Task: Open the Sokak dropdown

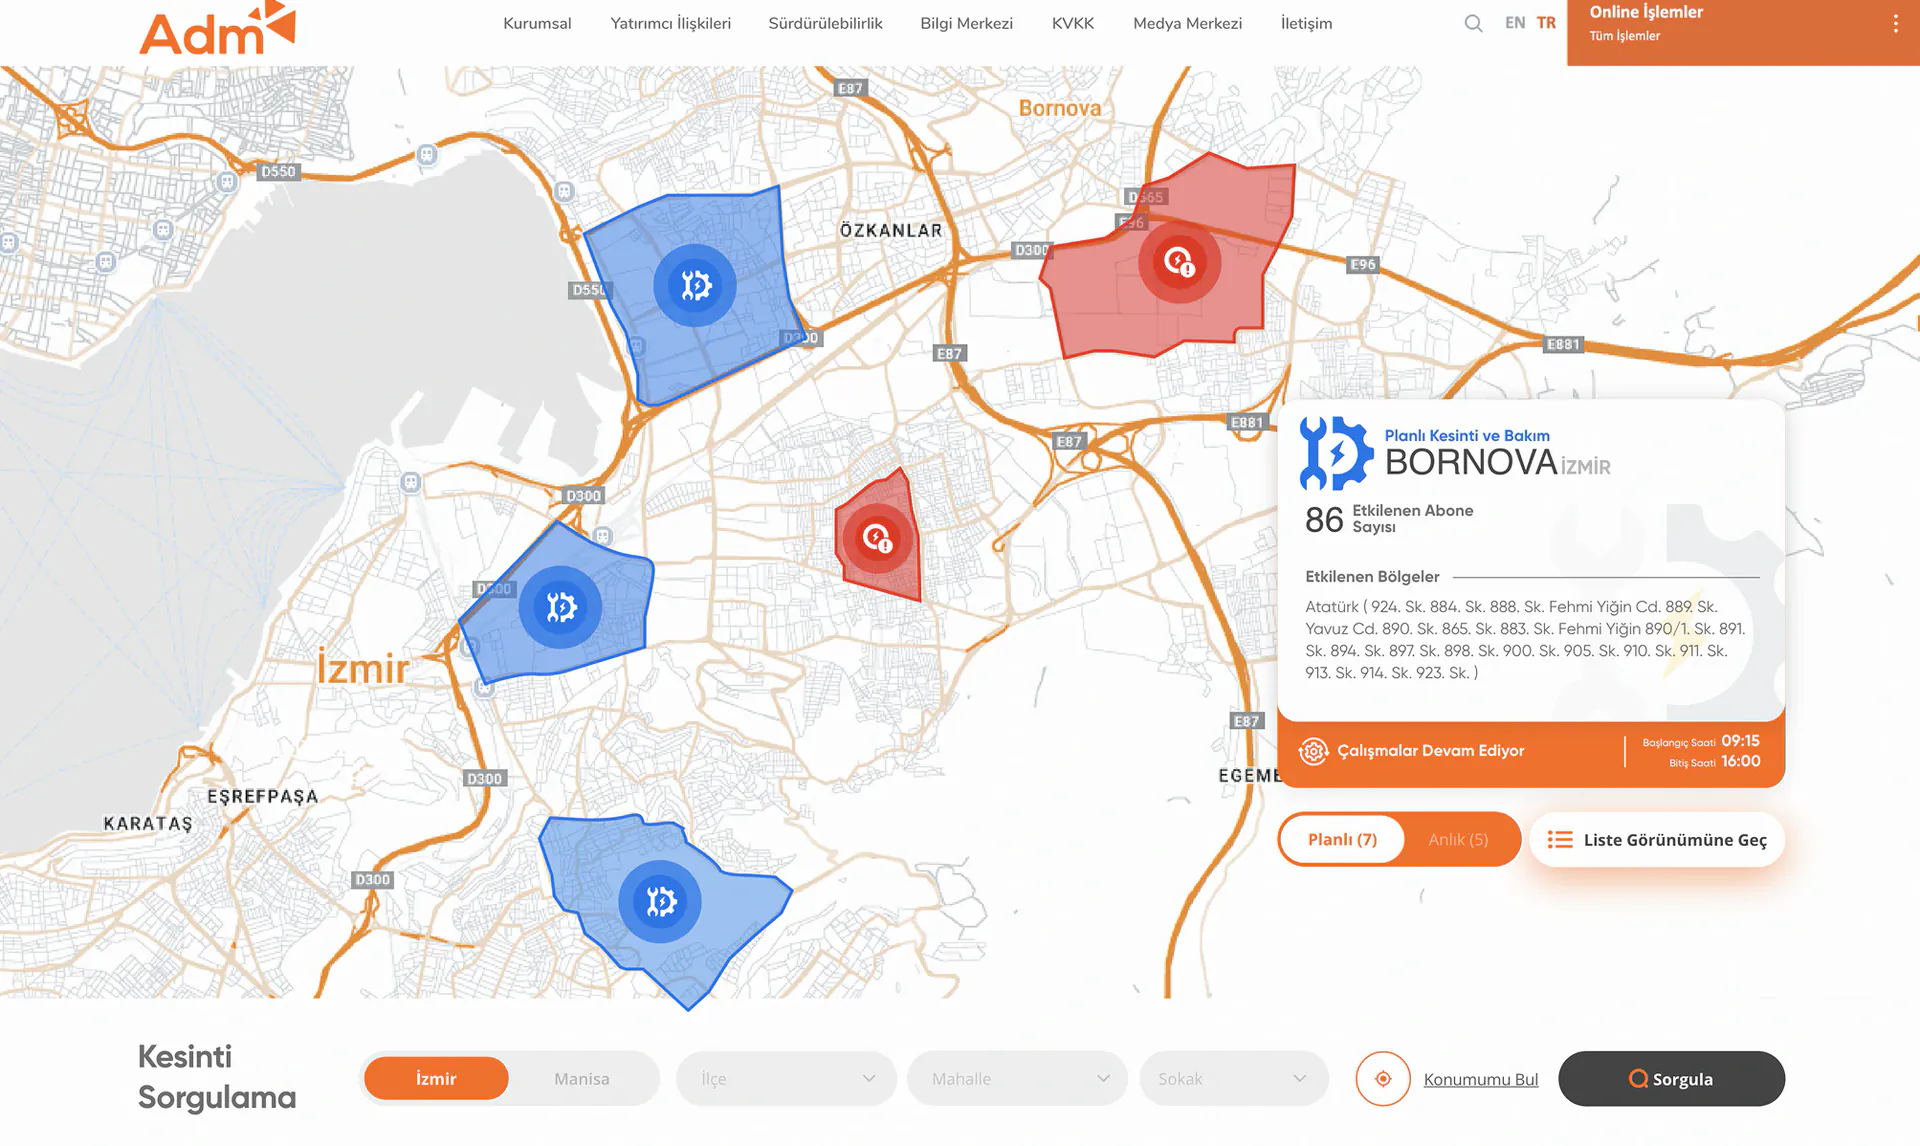Action: [1234, 1079]
